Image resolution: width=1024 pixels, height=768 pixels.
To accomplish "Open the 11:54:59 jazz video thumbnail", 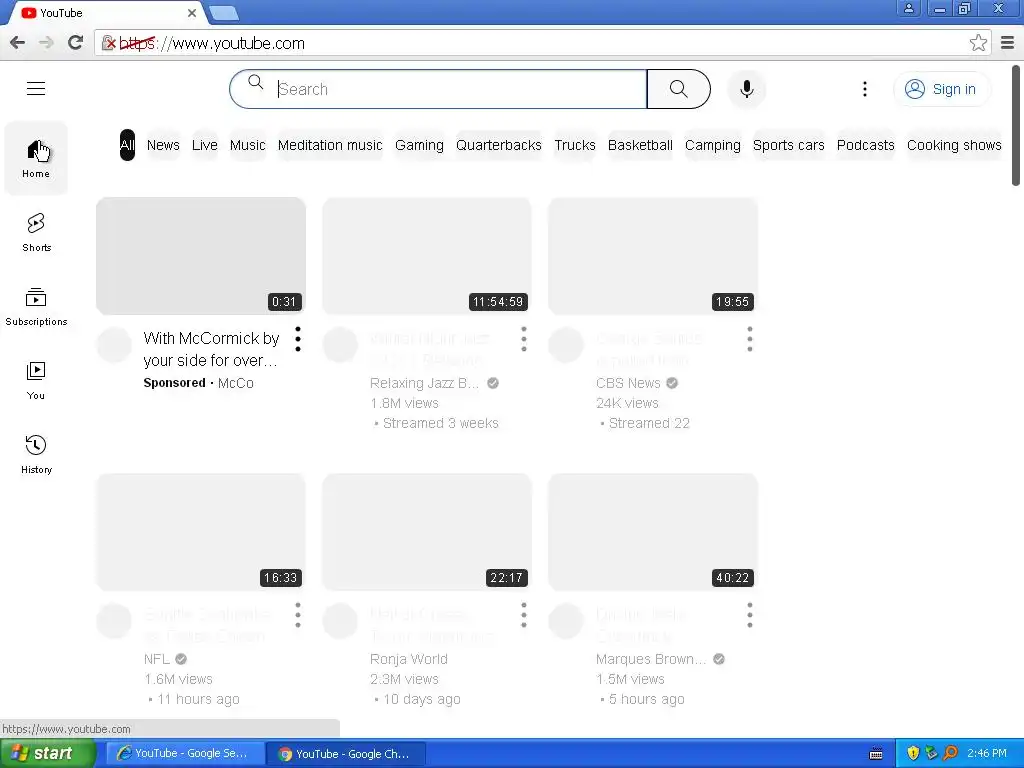I will (427, 256).
